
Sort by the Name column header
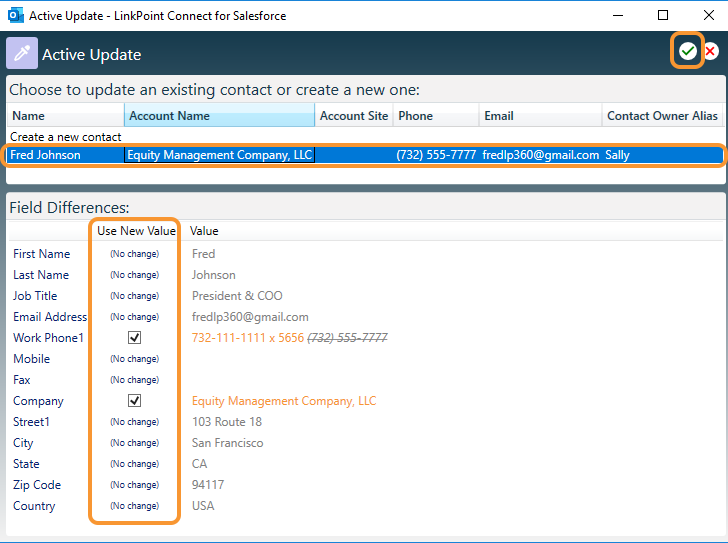click(x=65, y=116)
